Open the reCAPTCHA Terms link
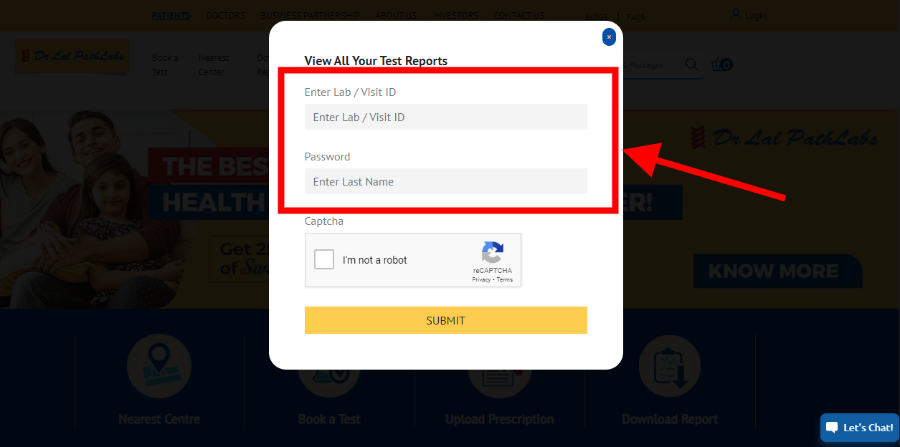 pyautogui.click(x=505, y=279)
